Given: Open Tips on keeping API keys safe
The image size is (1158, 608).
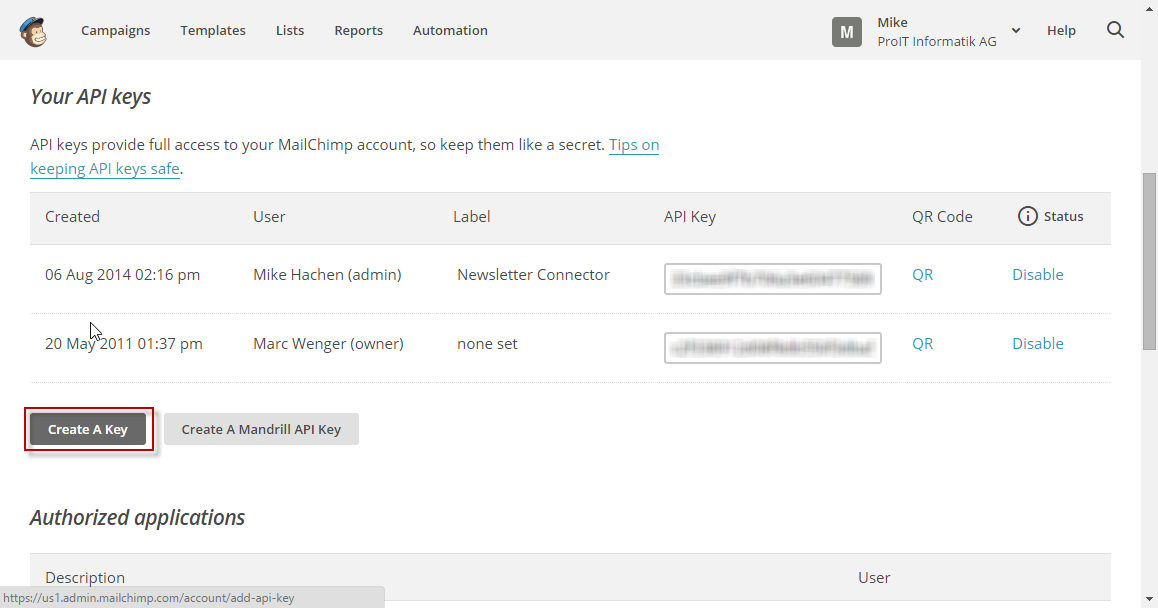Looking at the screenshot, I should point(634,145).
